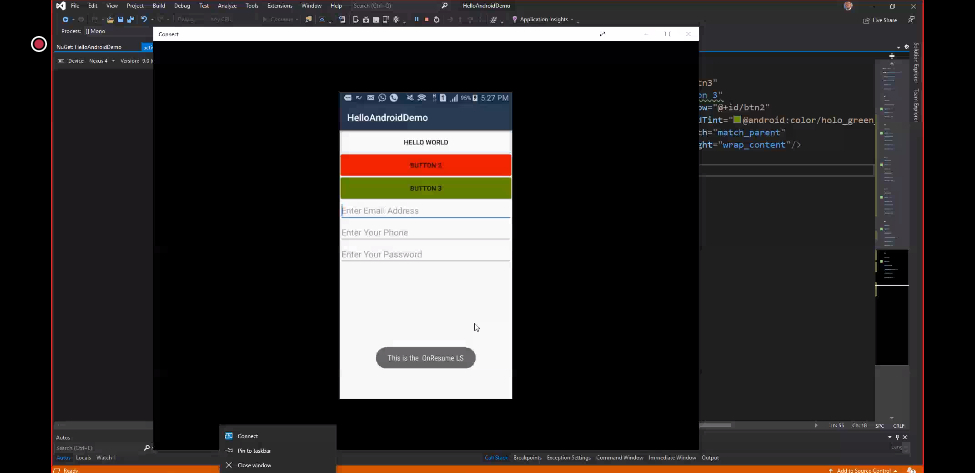The width and height of the screenshot is (975, 473).
Task: Select Connect in the taskbar context menu
Action: pyautogui.click(x=277, y=436)
